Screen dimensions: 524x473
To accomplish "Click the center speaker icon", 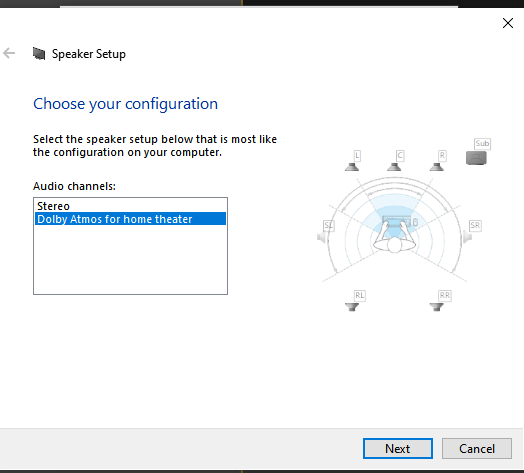I will click(394, 166).
